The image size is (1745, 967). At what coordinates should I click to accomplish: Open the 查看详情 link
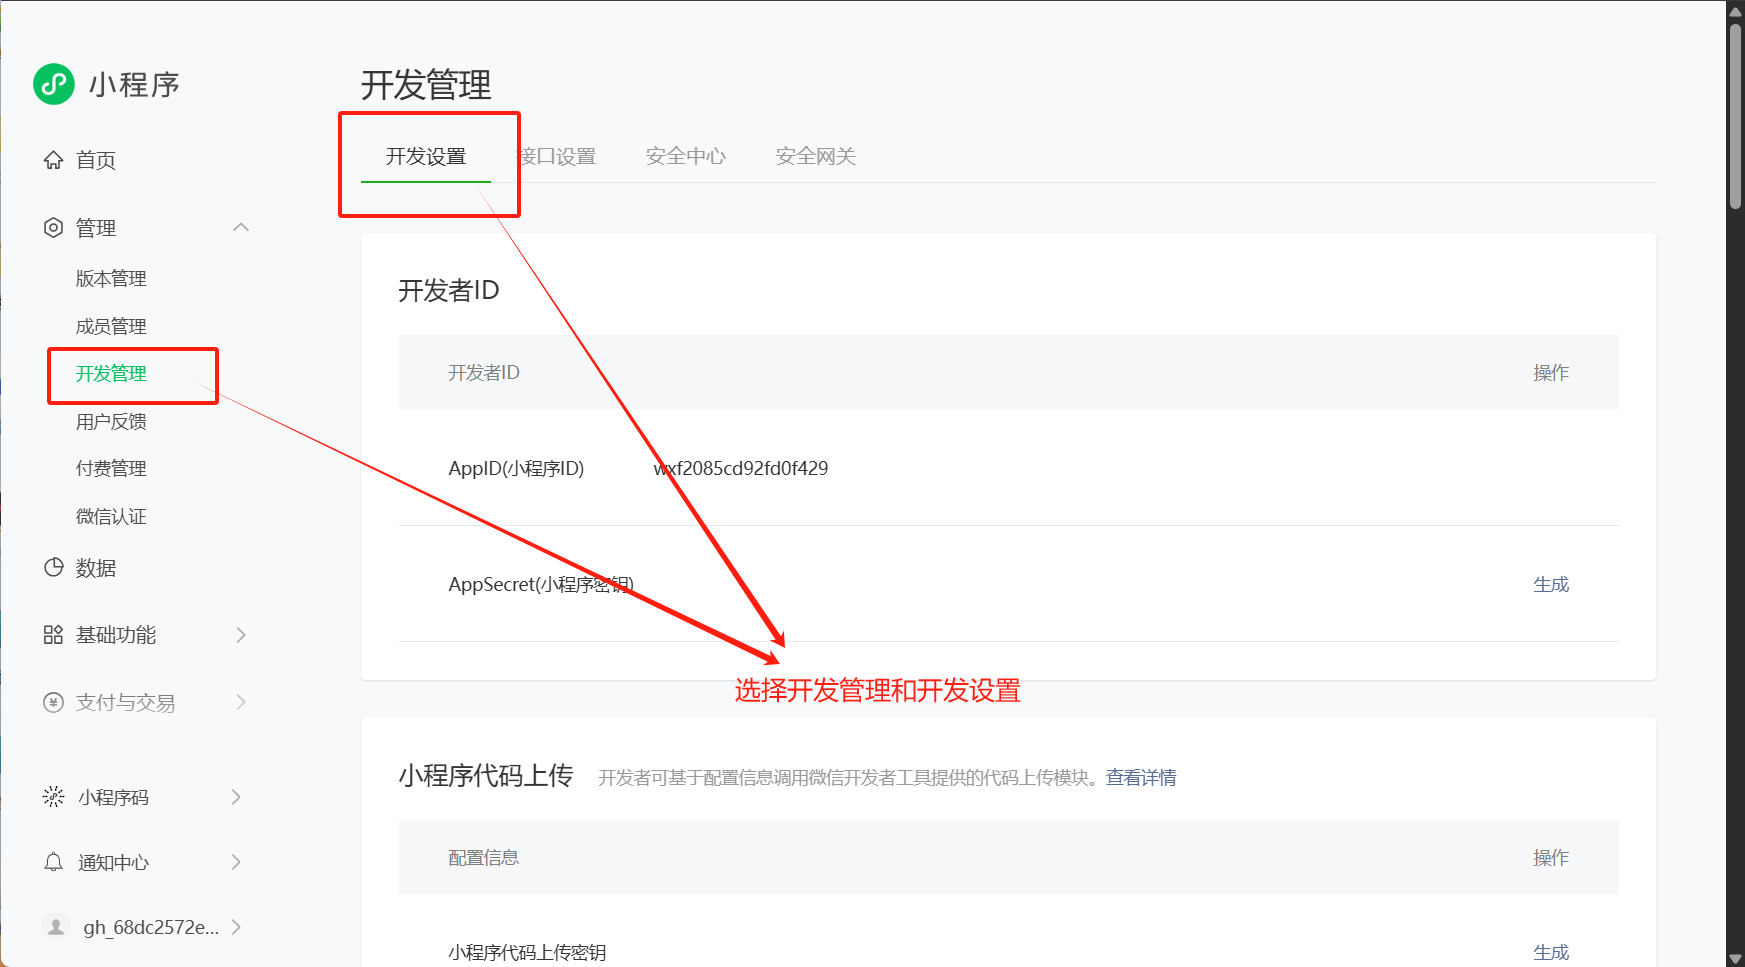[1141, 777]
